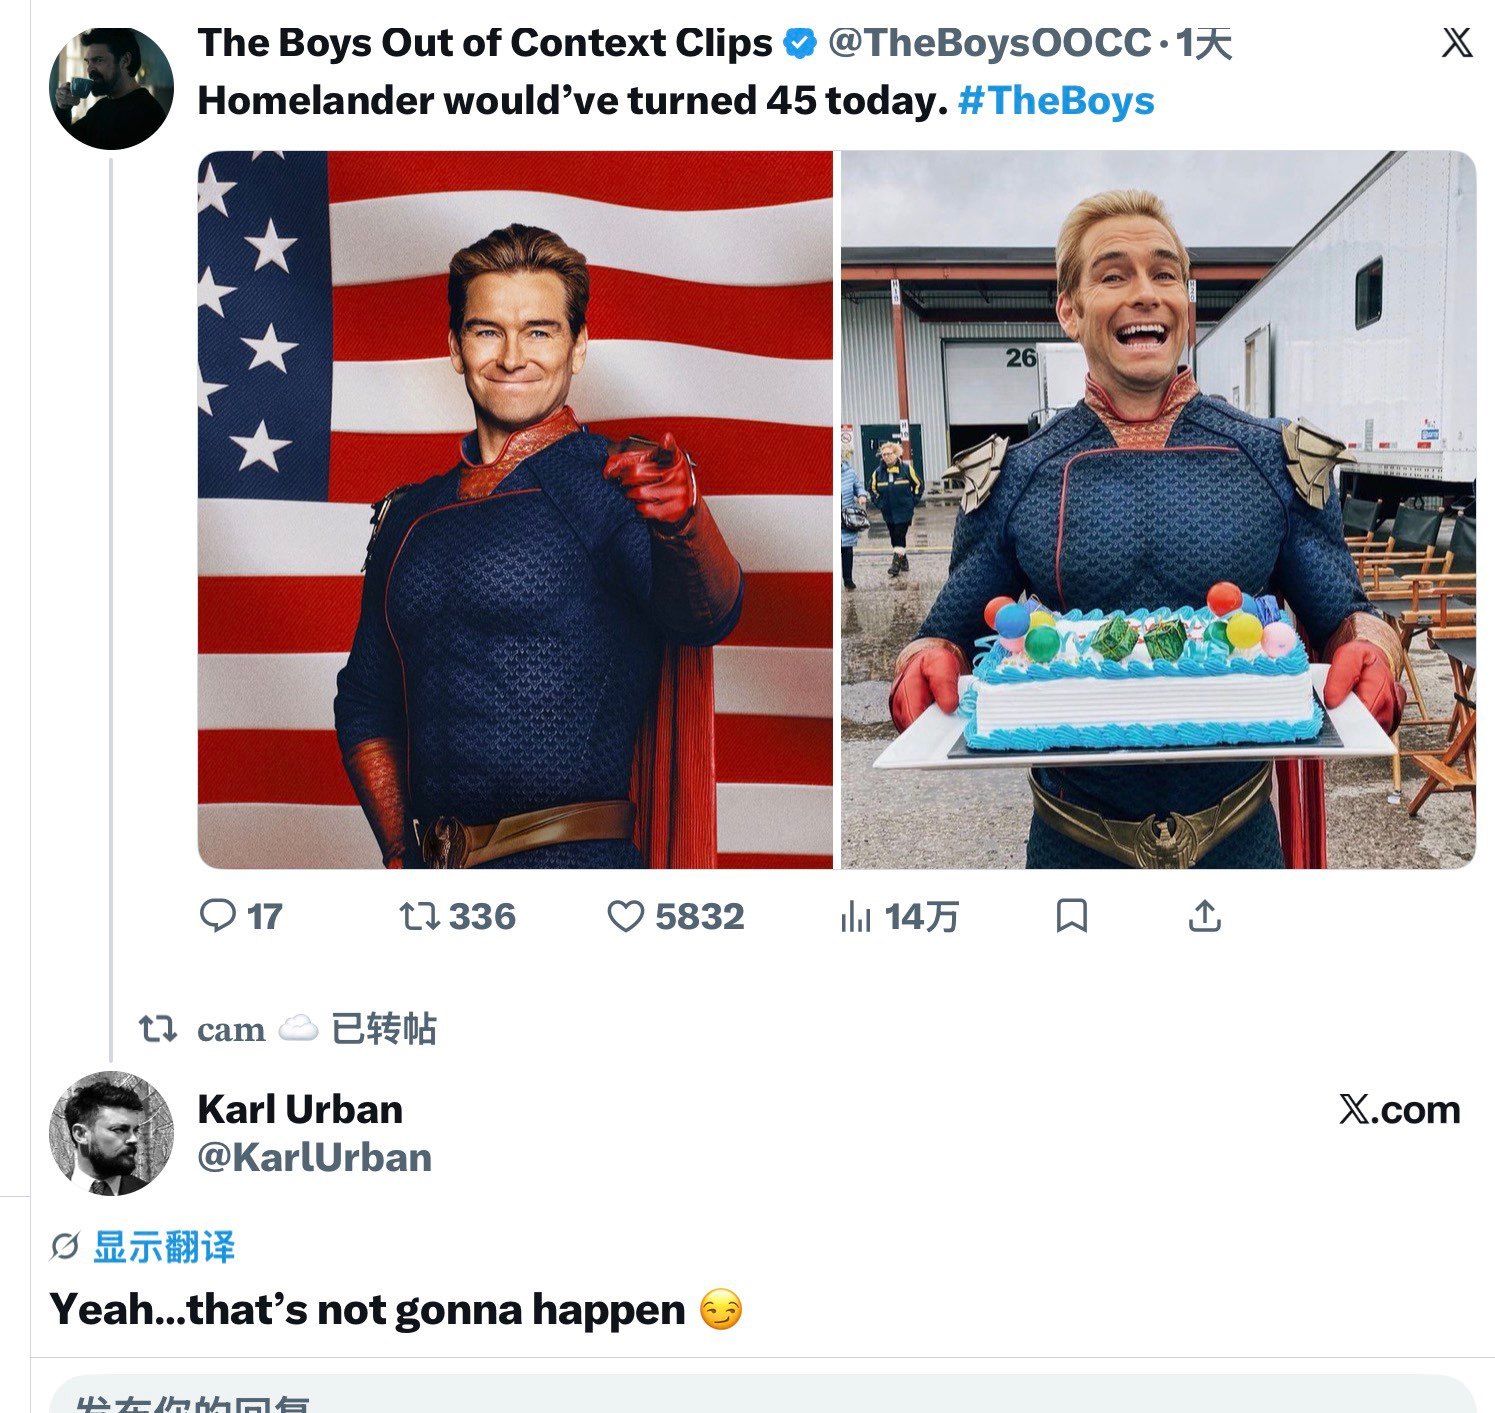
Task: View analytics via the 14万 views icon
Action: tap(855, 916)
